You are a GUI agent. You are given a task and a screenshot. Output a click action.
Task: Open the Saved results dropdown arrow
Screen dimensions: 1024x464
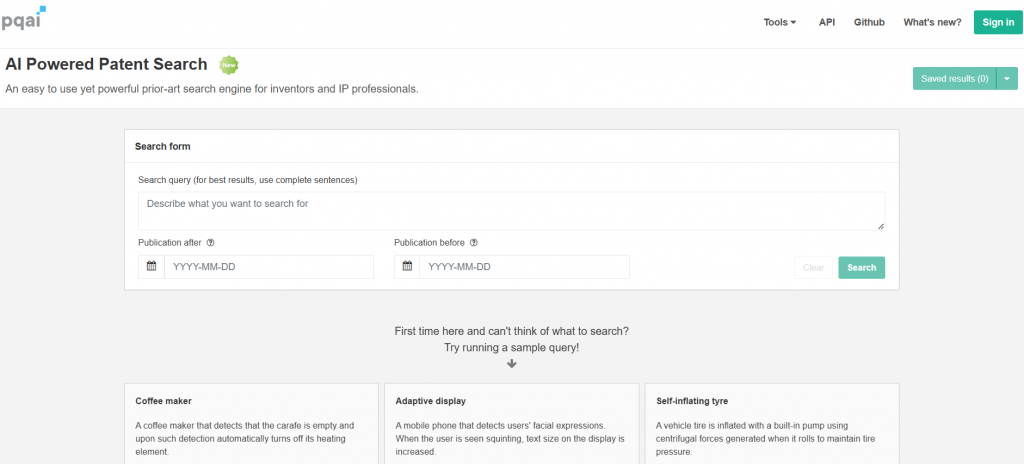pyautogui.click(x=1007, y=78)
